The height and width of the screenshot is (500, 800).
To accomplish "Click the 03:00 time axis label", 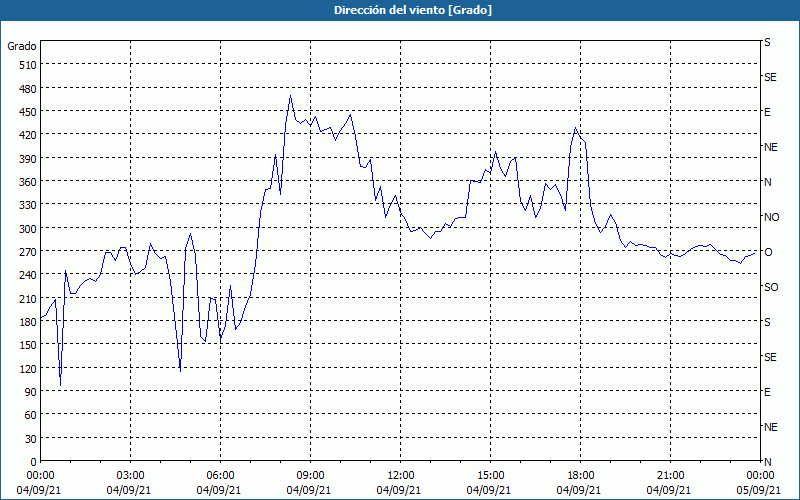I will pos(131,476).
